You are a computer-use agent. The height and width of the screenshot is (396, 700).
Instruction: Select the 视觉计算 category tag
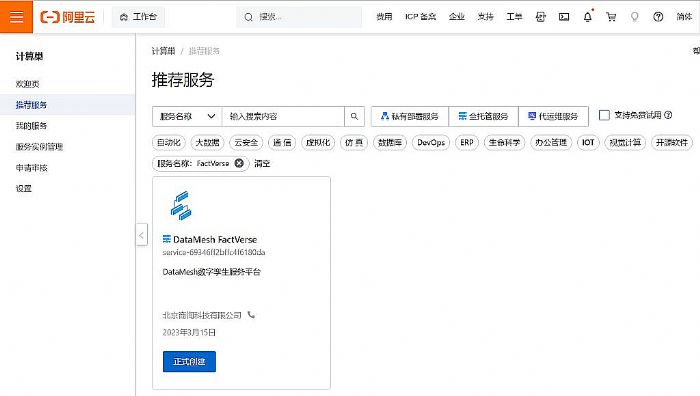tap(625, 142)
